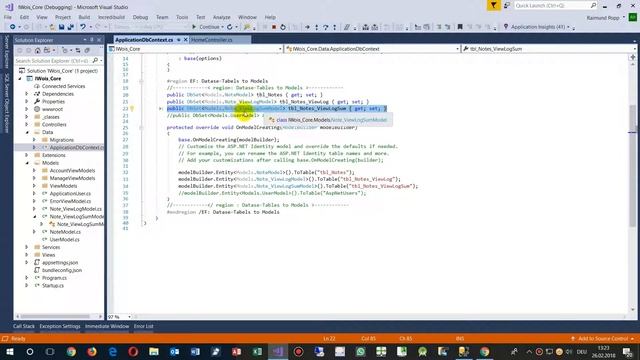Click the Save All toolbar icon
The height and width of the screenshot is (360, 640).
click(x=70, y=27)
